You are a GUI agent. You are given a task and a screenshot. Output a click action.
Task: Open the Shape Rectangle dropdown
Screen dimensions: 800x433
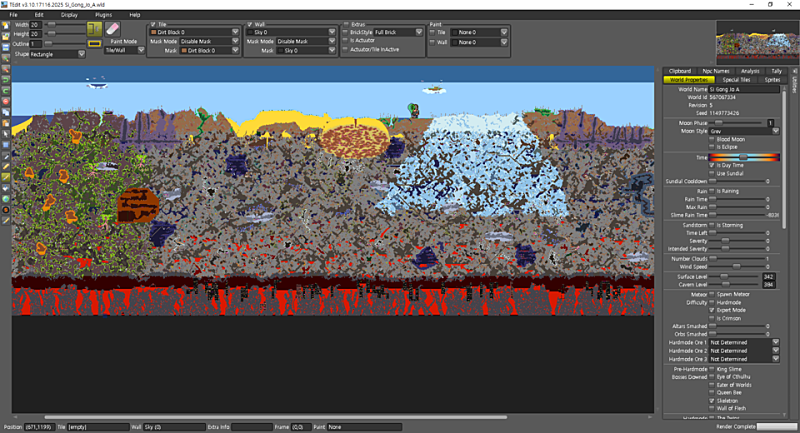click(x=57, y=54)
